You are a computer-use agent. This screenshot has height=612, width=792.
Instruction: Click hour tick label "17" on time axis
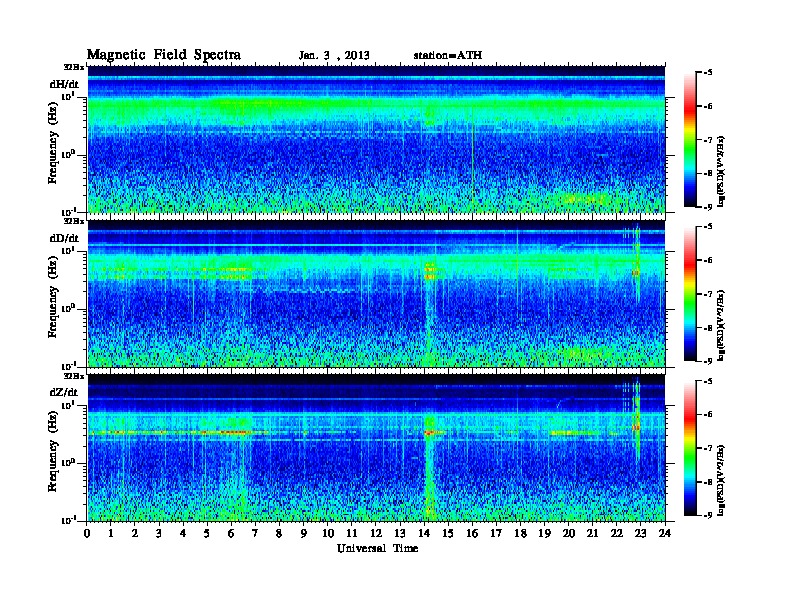496,533
